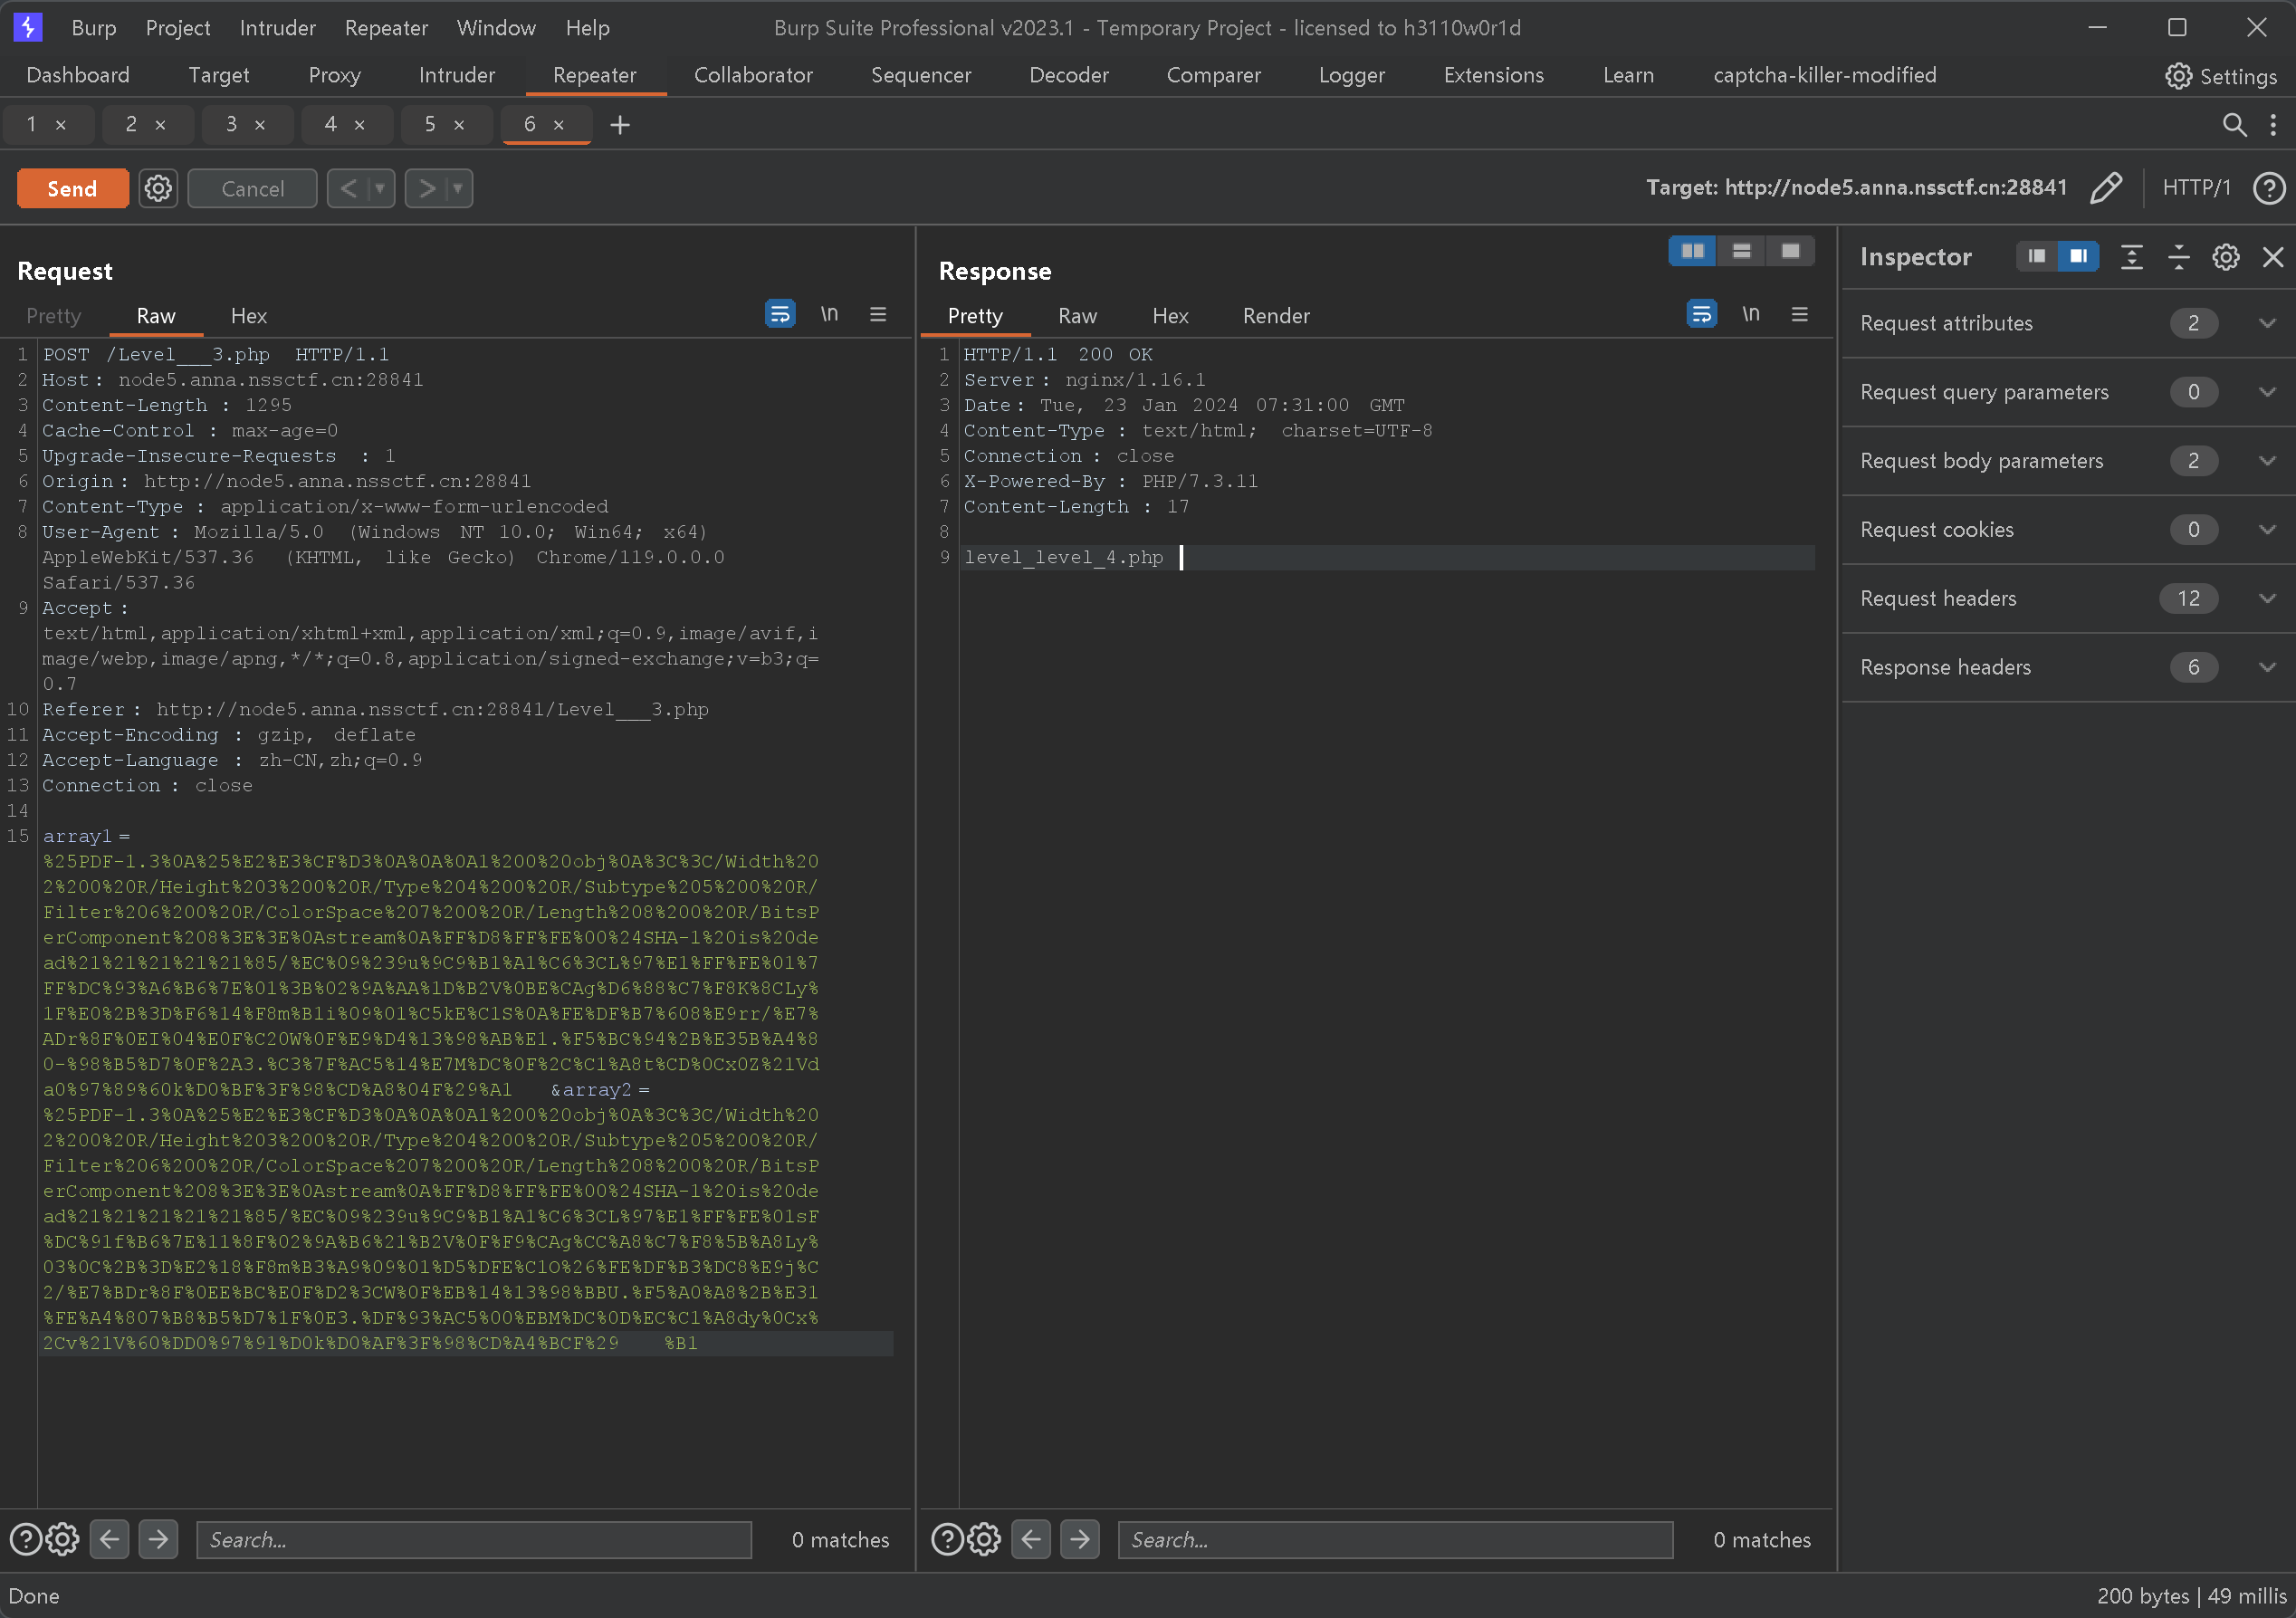Close Repeater tab number 3
This screenshot has height=1618, width=2296.
260,125
